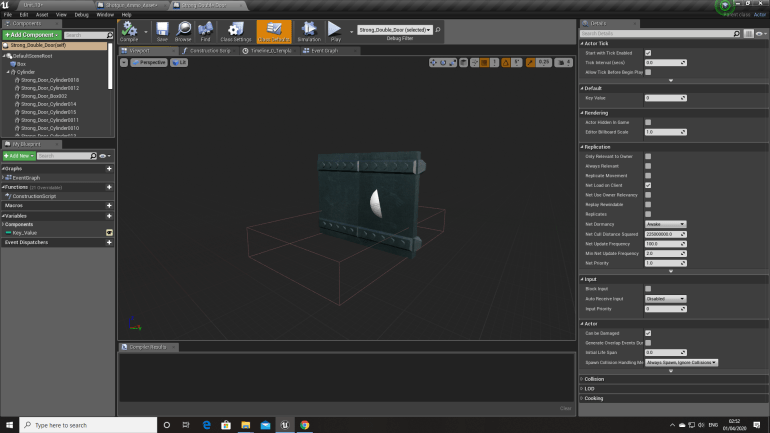Screen dimensions: 770x433
Task: Save the blueprint asset
Action: (x=162, y=31)
